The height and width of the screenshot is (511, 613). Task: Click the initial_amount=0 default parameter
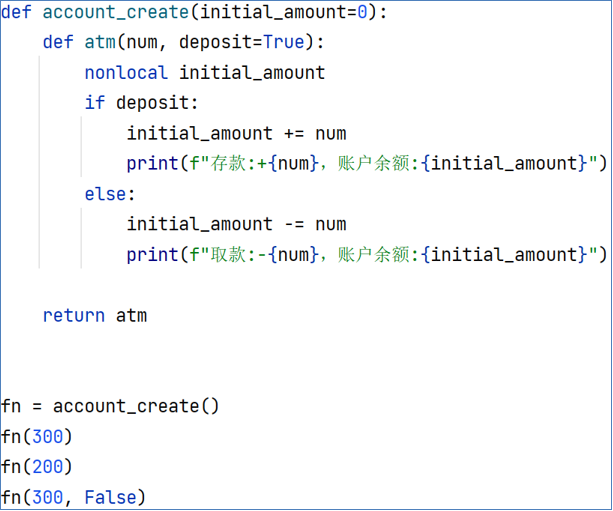pos(283,13)
